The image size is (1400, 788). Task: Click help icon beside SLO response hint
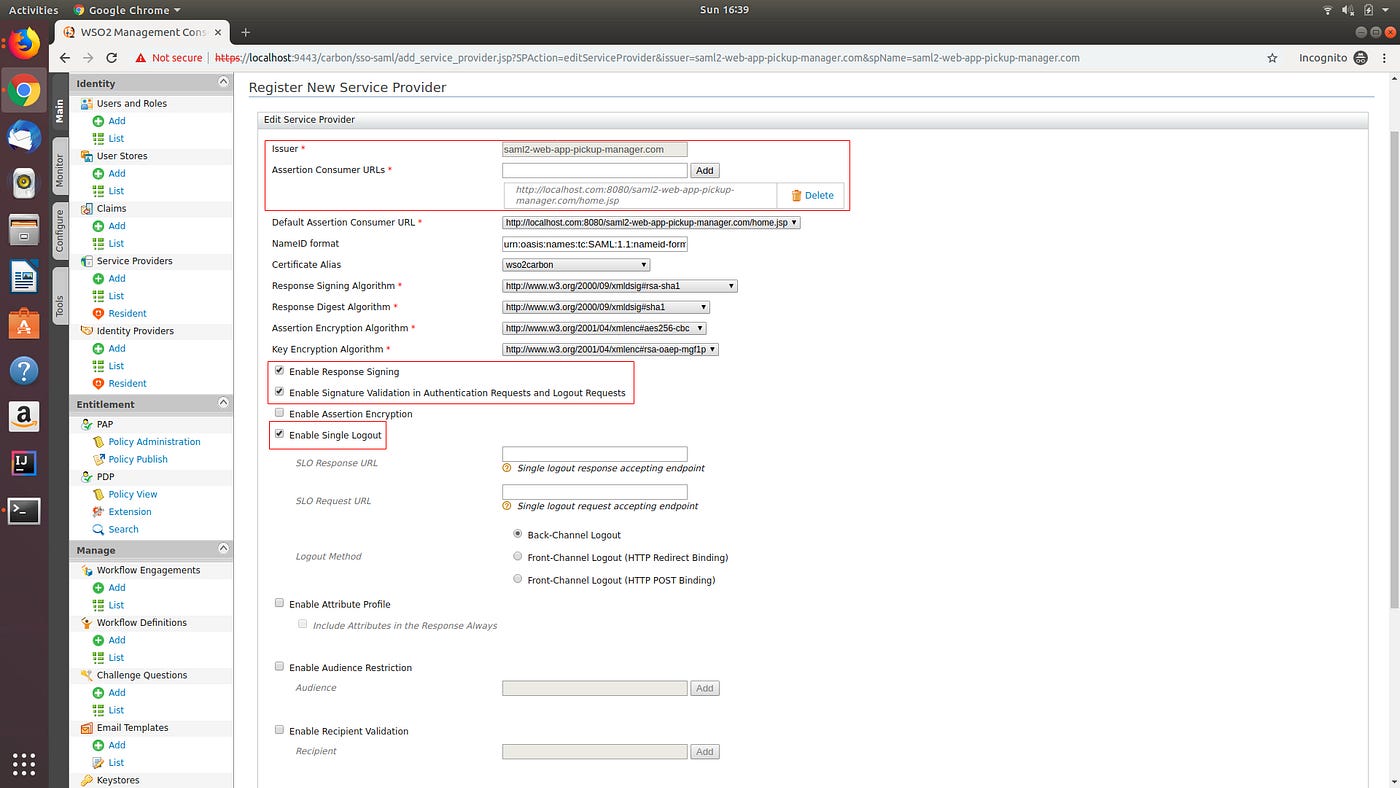[x=507, y=468]
